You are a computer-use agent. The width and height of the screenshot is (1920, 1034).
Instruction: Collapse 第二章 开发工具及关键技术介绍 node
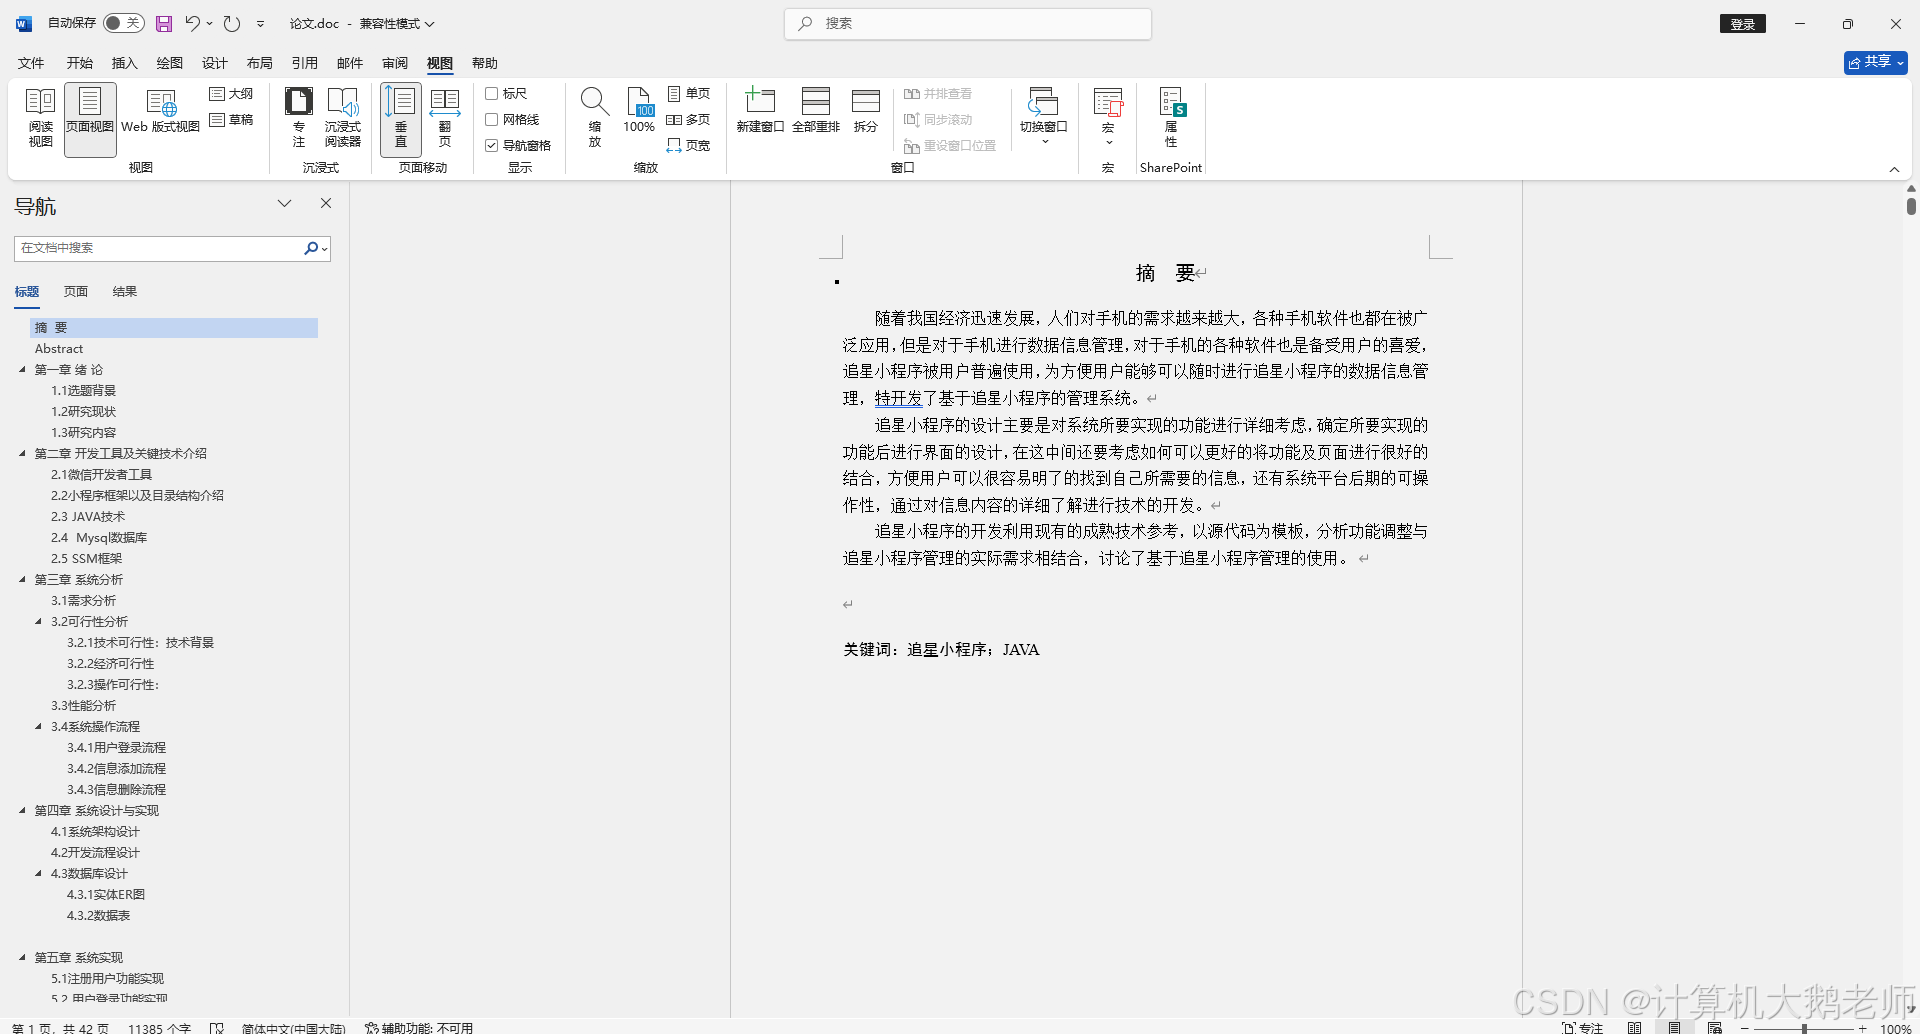click(x=22, y=454)
